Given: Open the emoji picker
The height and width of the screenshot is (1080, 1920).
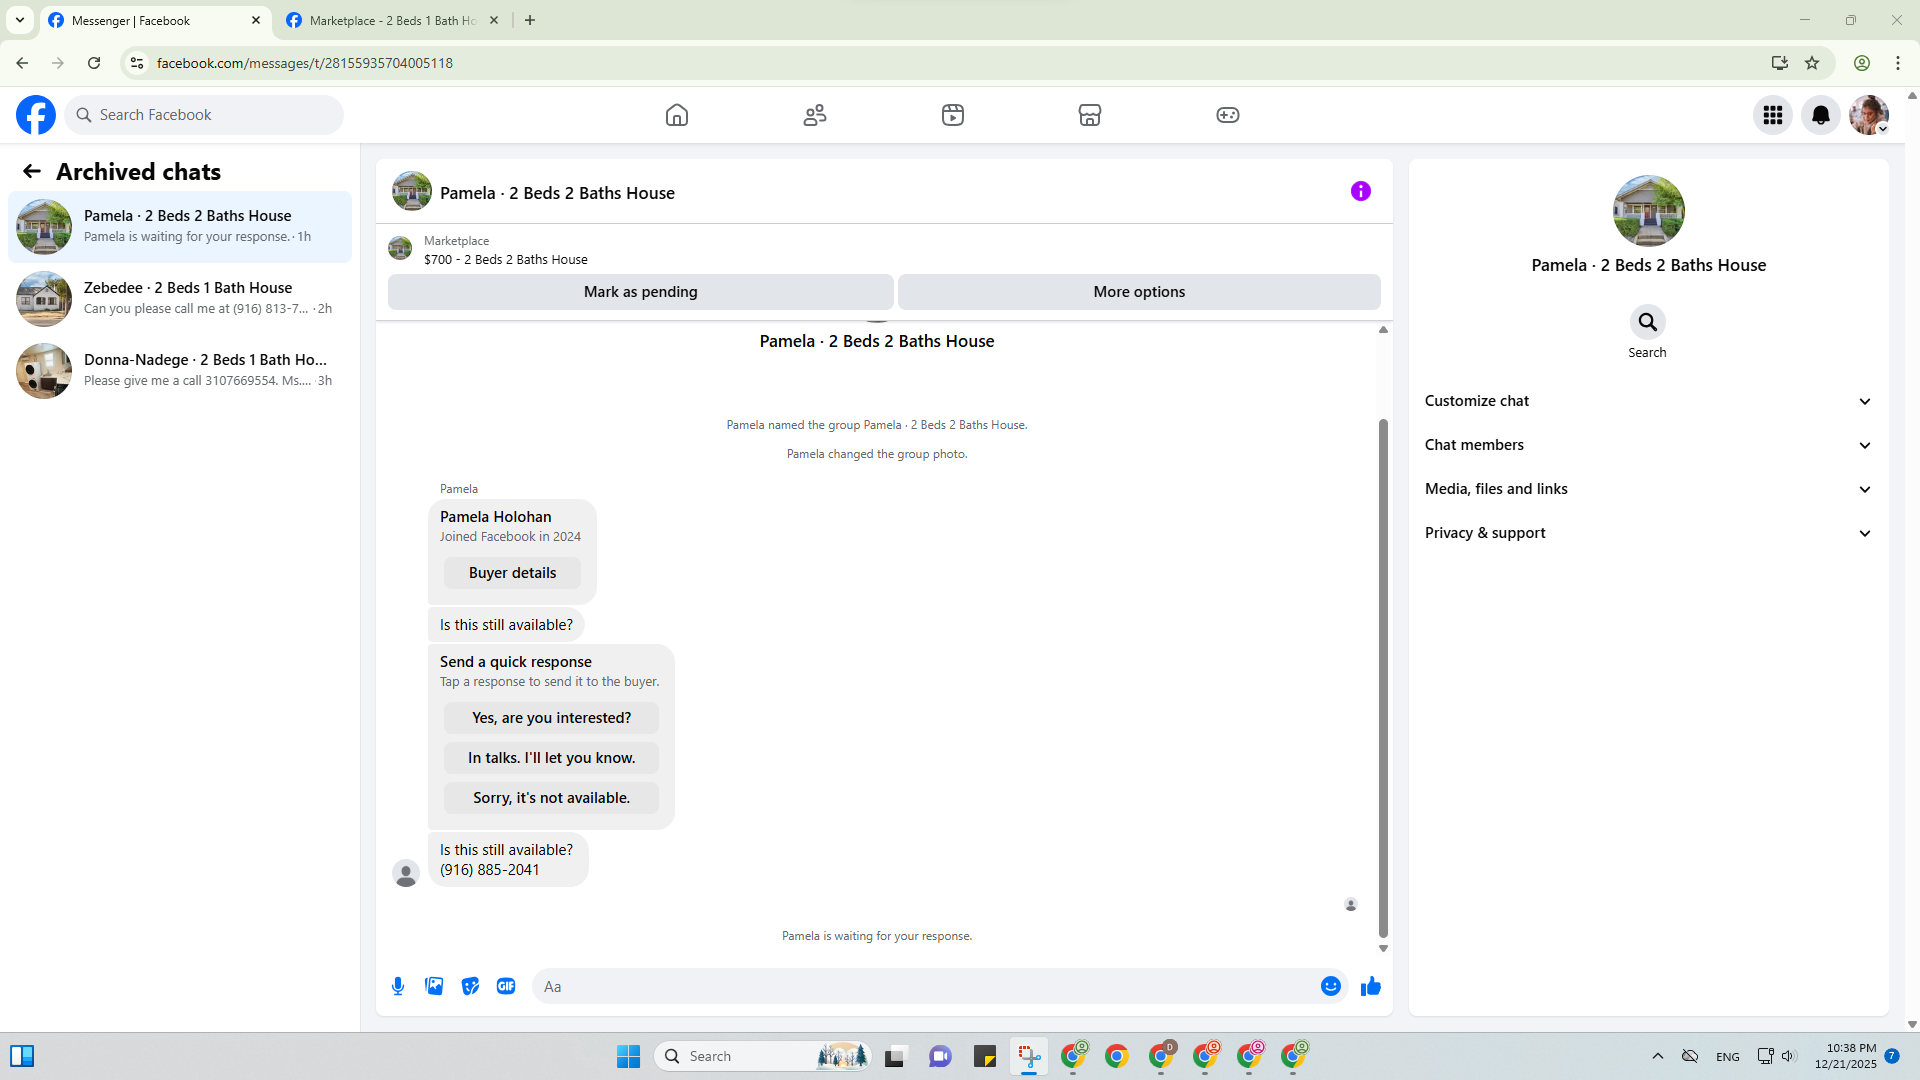Looking at the screenshot, I should (1331, 986).
